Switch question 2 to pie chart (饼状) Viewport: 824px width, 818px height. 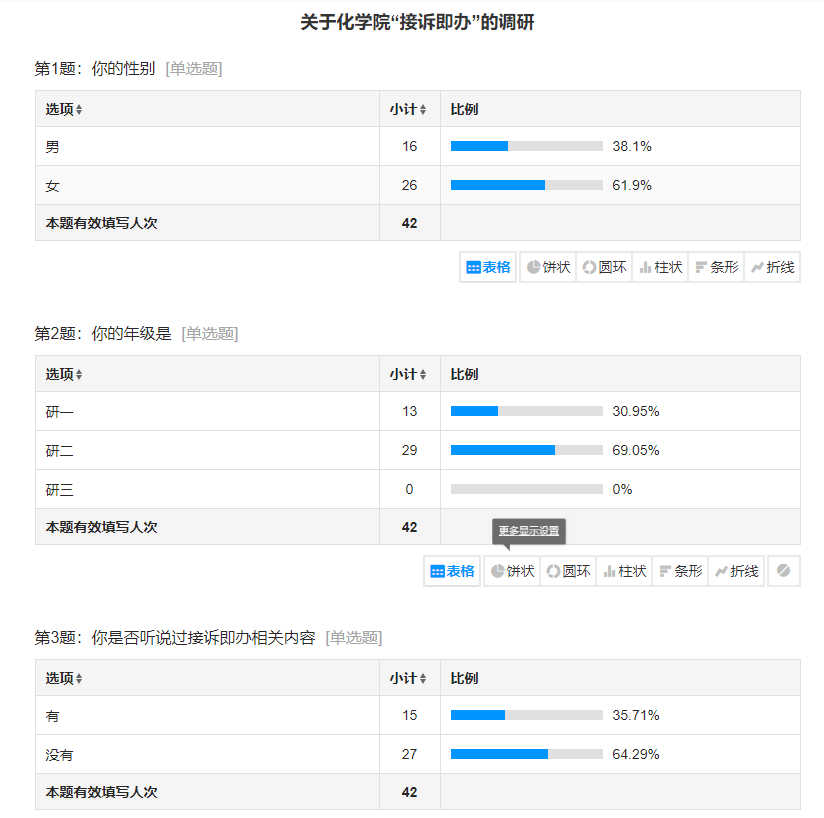pos(512,571)
